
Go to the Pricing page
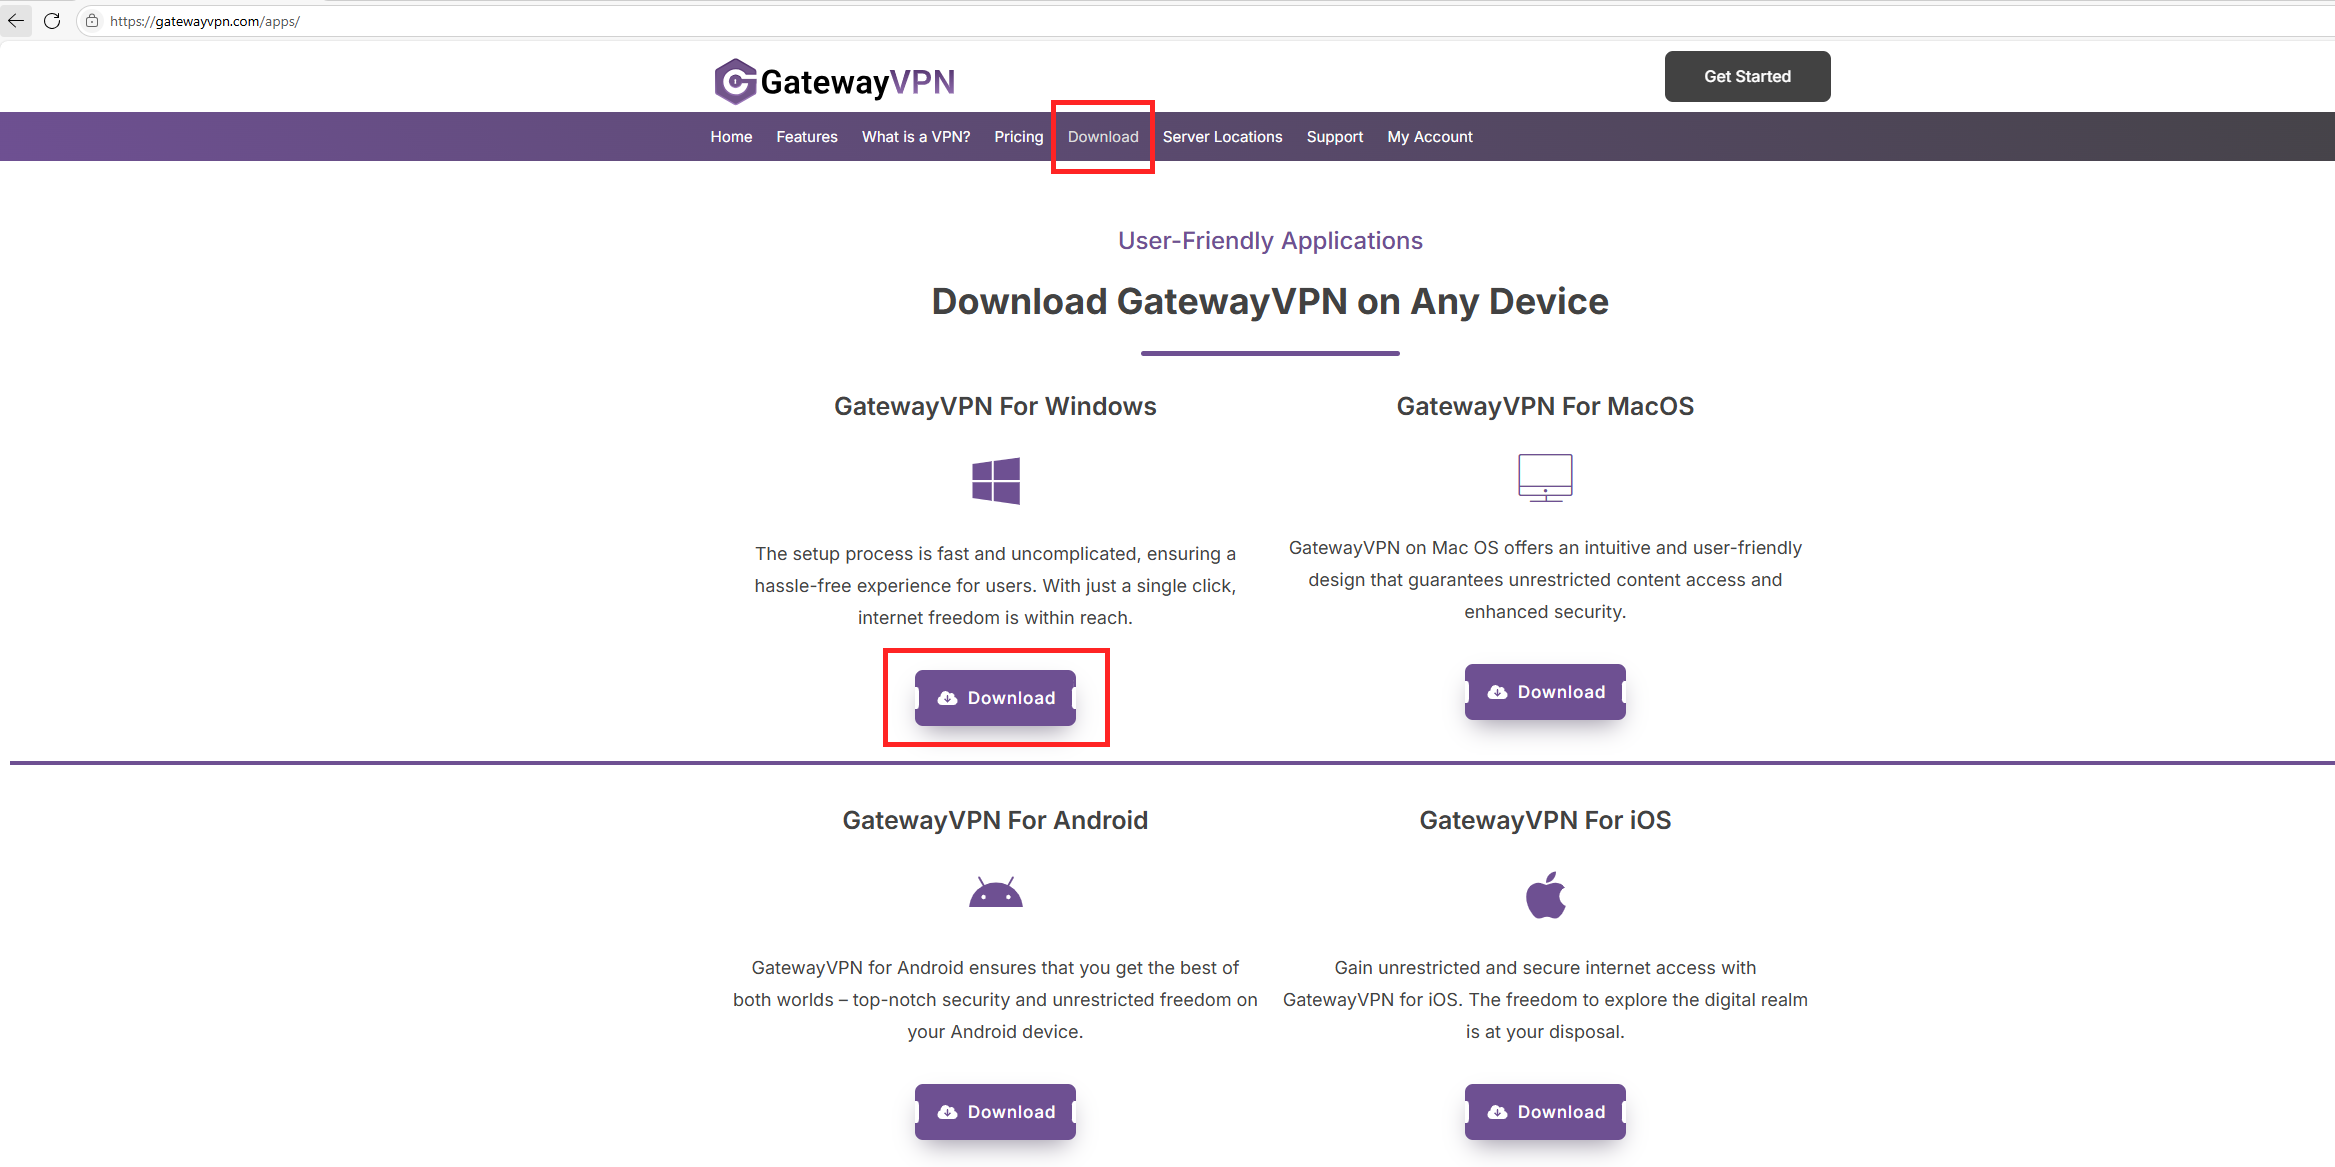1019,137
